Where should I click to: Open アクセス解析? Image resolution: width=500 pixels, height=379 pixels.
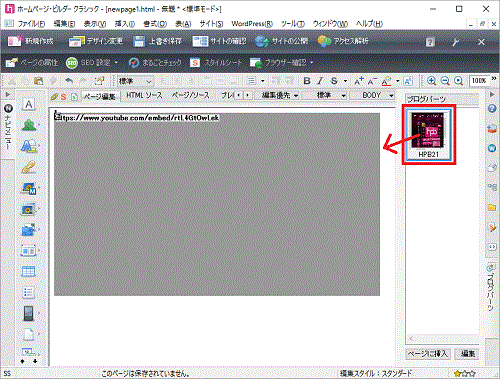click(x=343, y=41)
